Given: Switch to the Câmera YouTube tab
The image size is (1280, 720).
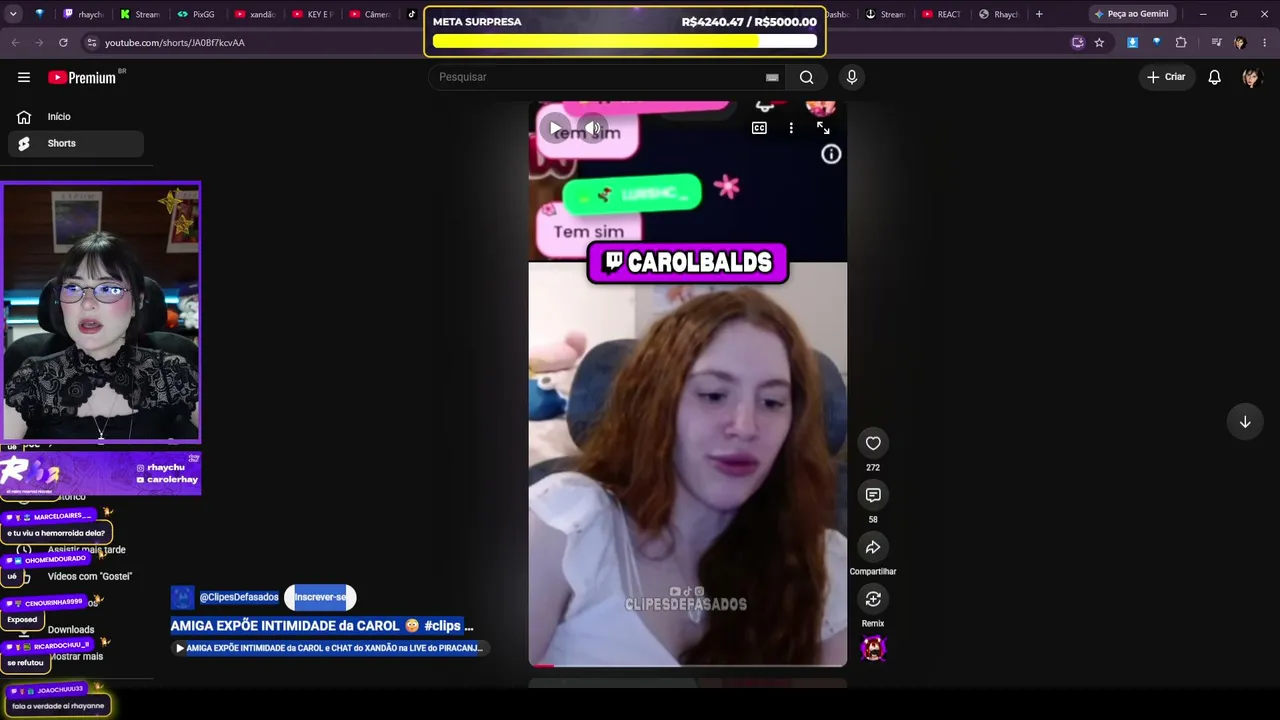Looking at the screenshot, I should [x=369, y=14].
